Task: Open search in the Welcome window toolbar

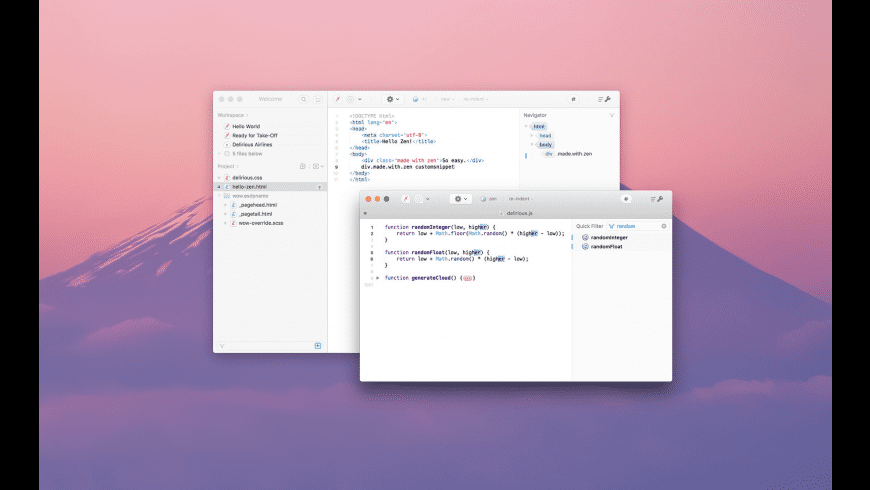Action: (304, 99)
